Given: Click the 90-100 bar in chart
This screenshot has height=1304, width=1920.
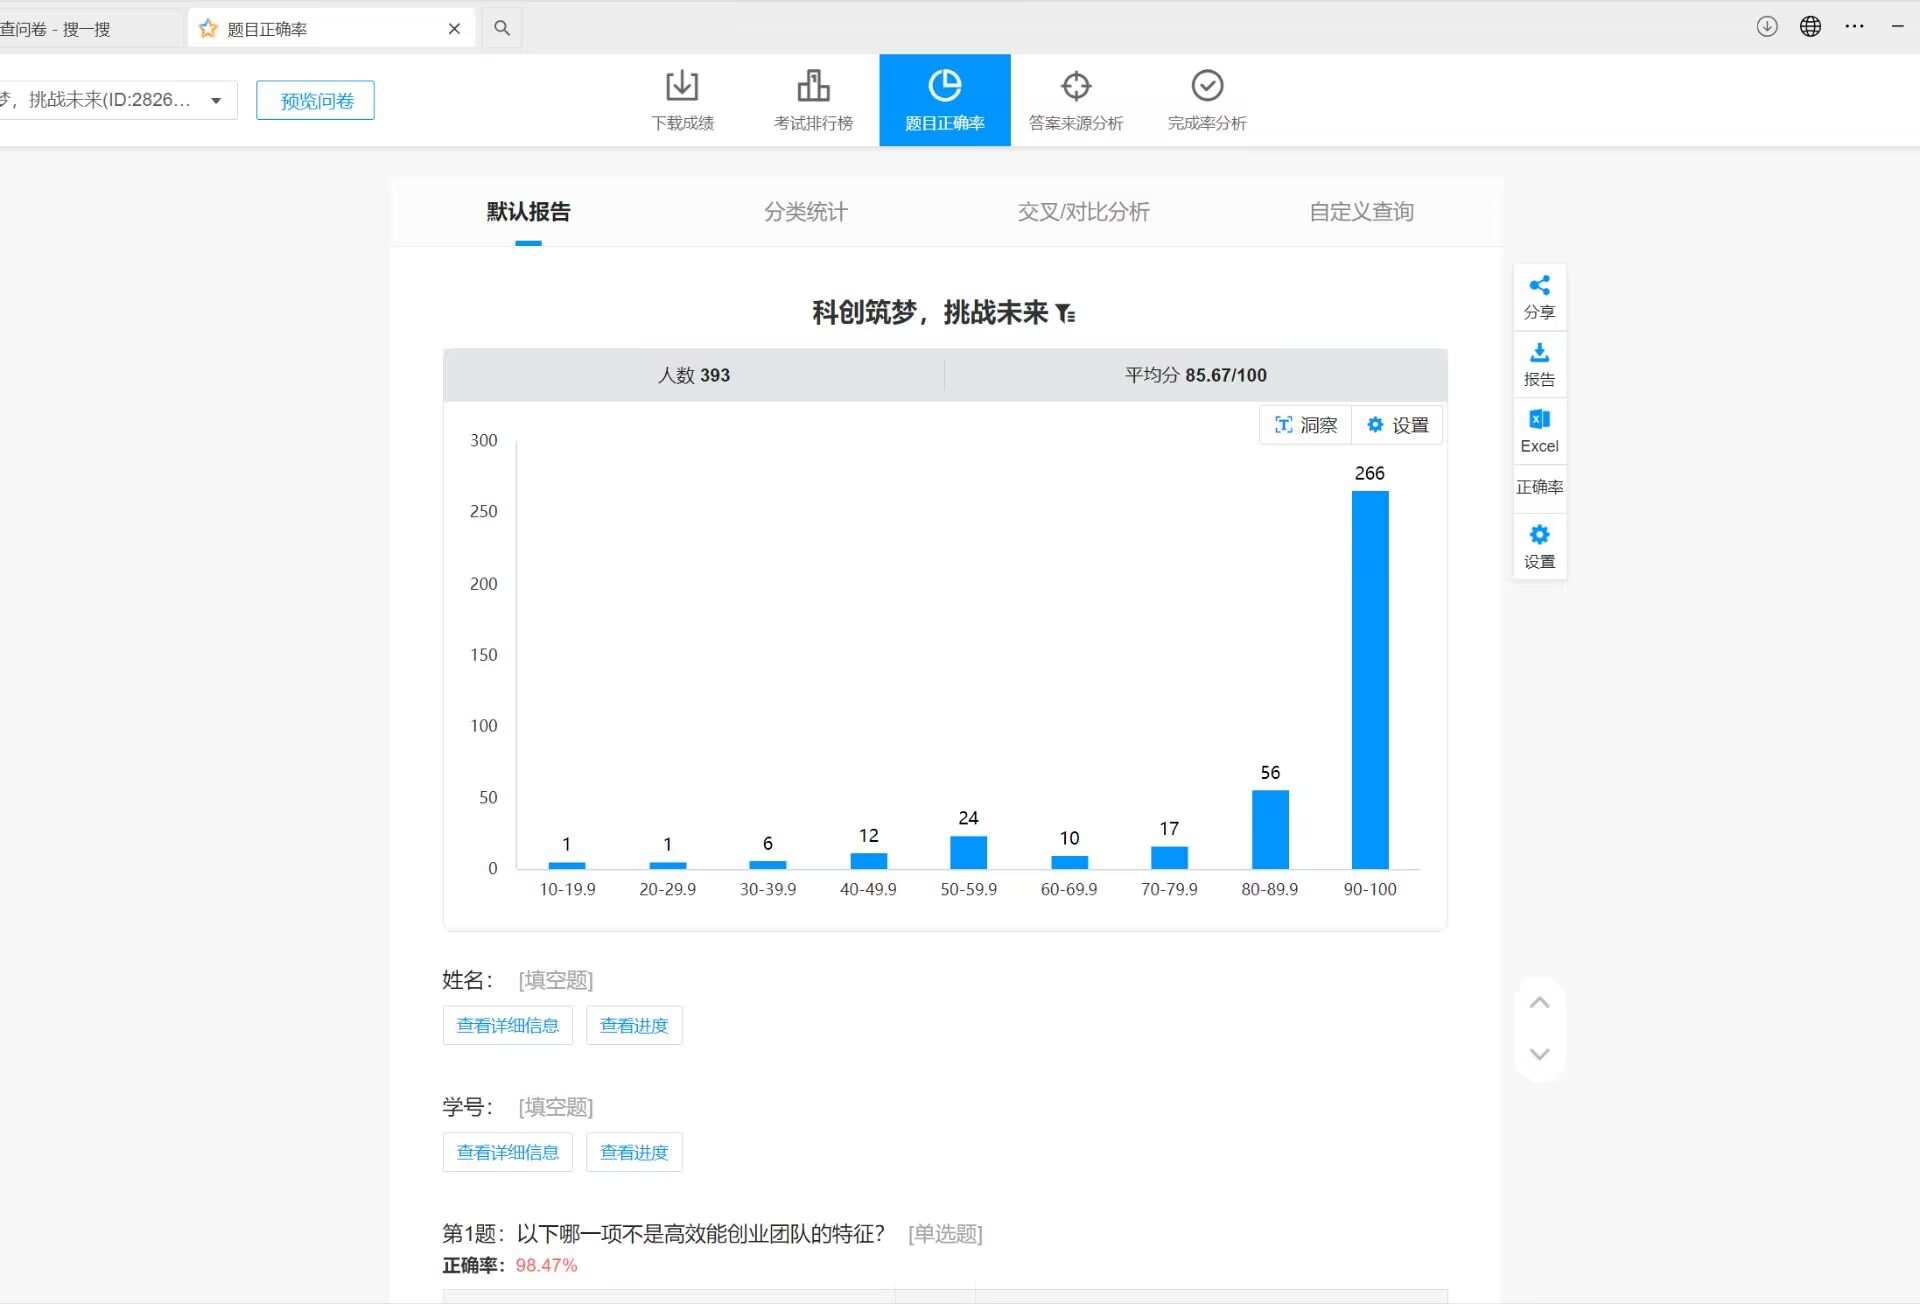Looking at the screenshot, I should coord(1369,680).
